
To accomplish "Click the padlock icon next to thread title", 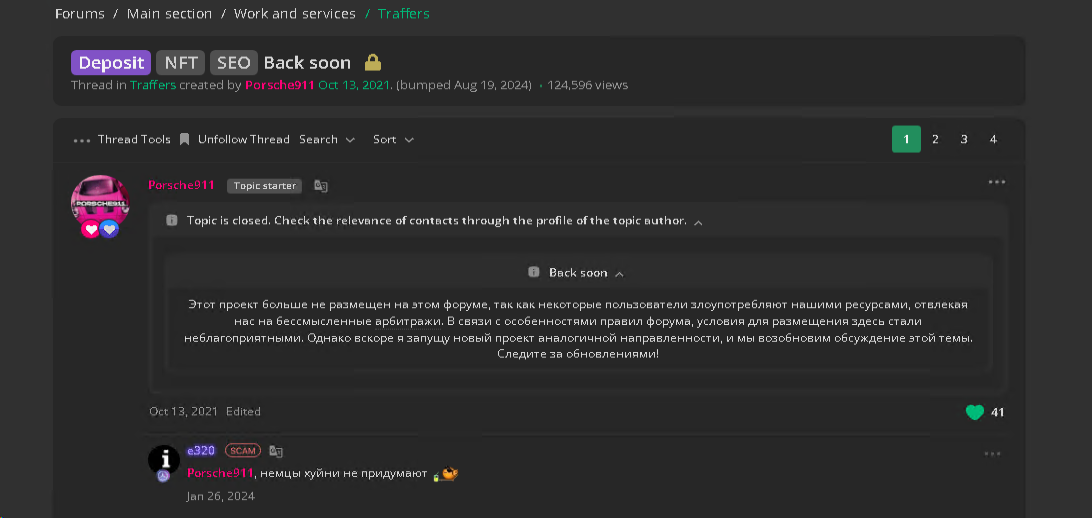I will click(372, 63).
